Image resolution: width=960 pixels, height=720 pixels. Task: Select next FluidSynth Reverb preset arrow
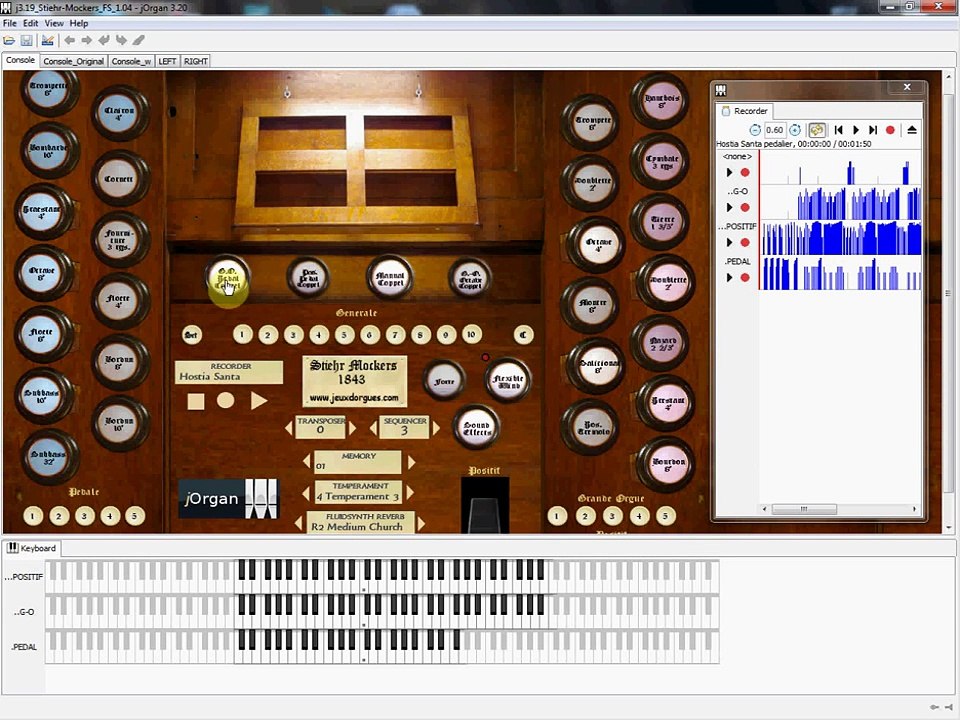[421, 523]
